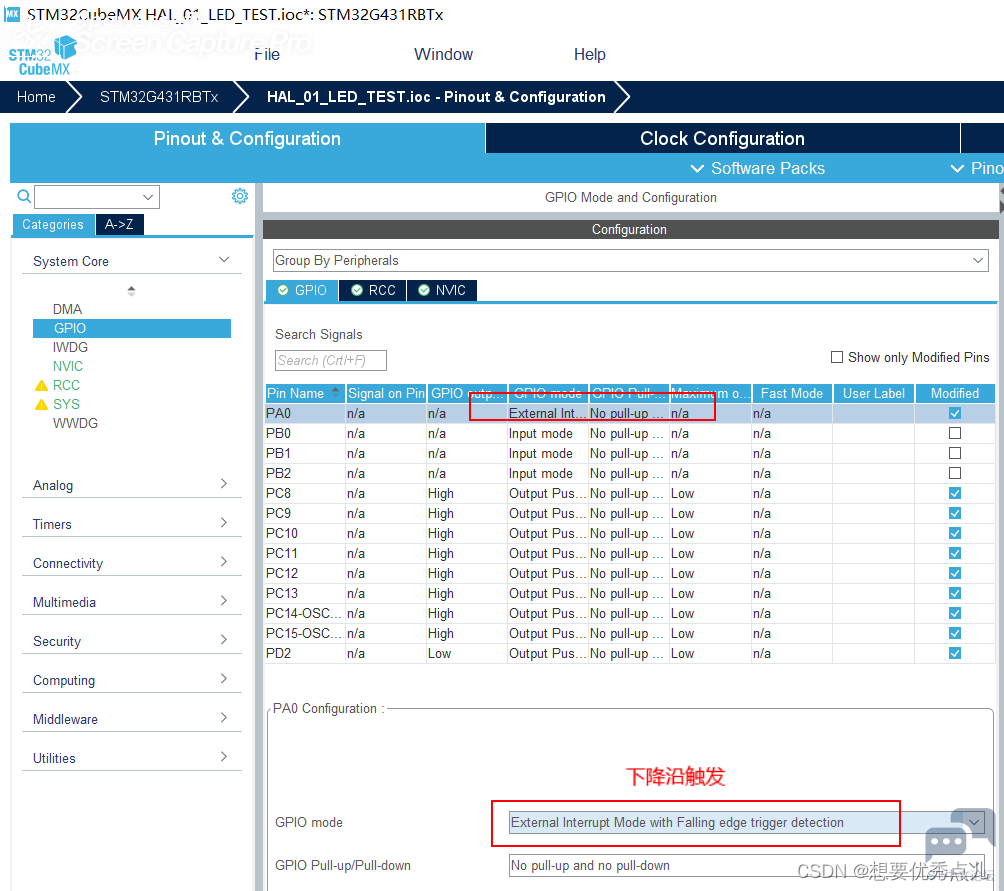Click the RCC warning triangle icon
Screen dimensions: 1004x891
(42, 385)
